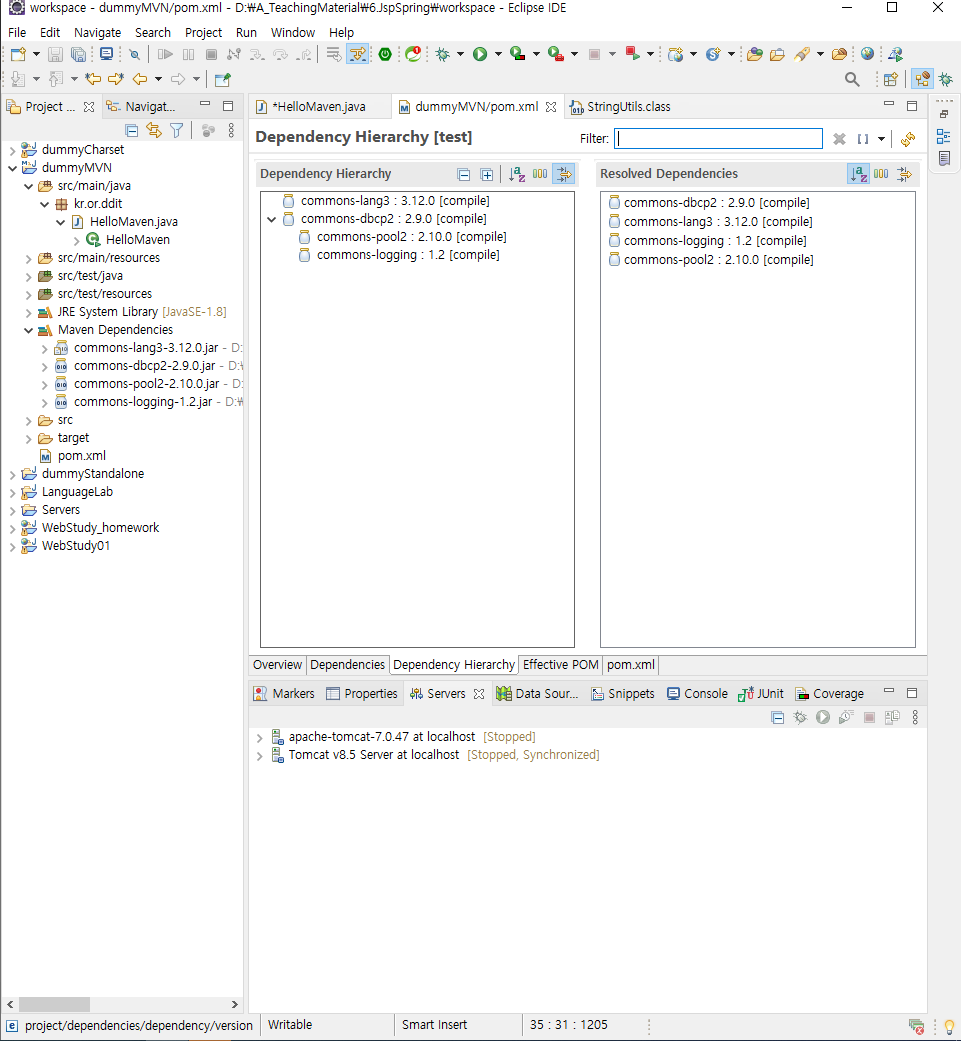Toggle the Use Step Filters icon

[358, 54]
